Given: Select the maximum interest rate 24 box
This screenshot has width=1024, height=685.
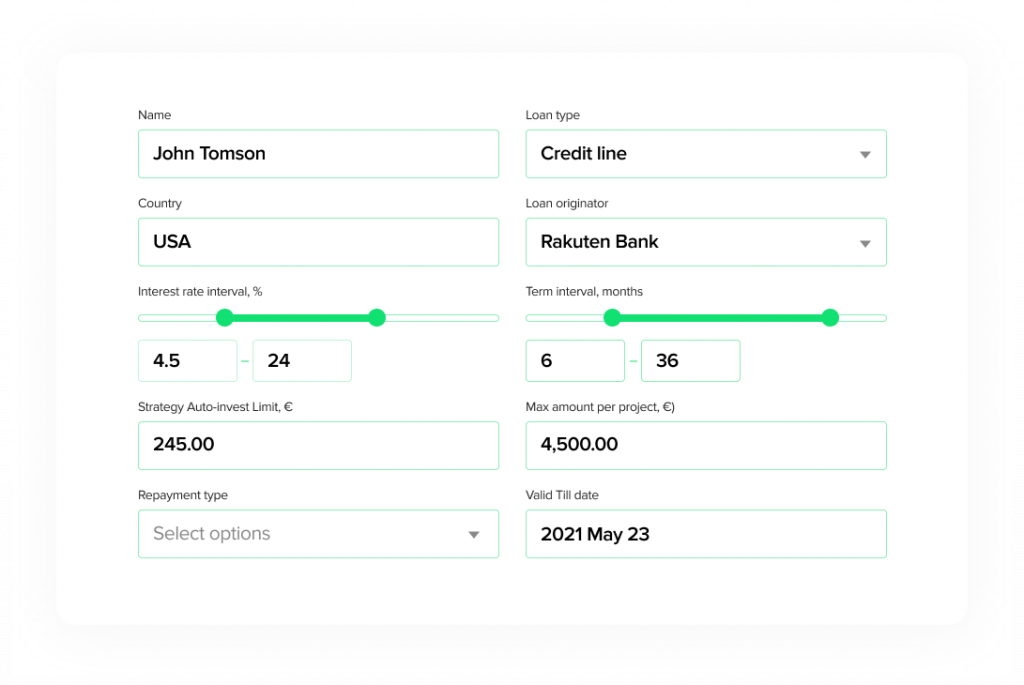Looking at the screenshot, I should pos(302,361).
